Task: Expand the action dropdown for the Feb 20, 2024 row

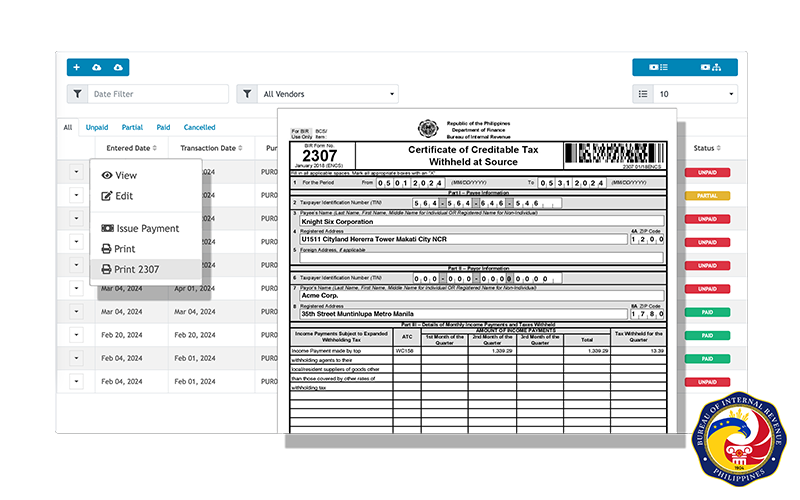Action: point(76,335)
